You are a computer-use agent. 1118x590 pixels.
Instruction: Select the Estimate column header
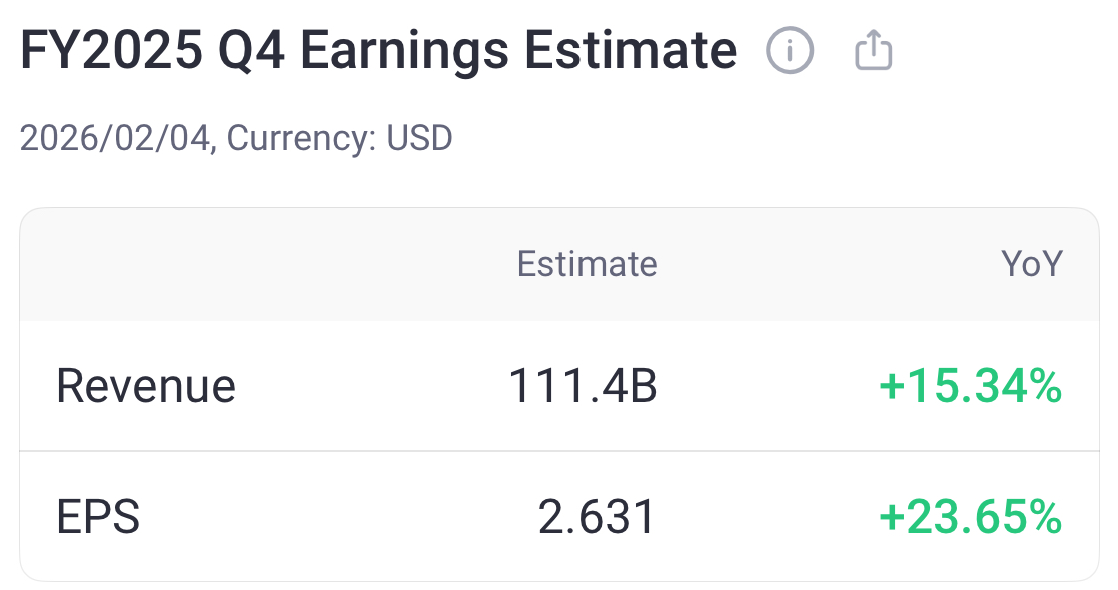(587, 264)
